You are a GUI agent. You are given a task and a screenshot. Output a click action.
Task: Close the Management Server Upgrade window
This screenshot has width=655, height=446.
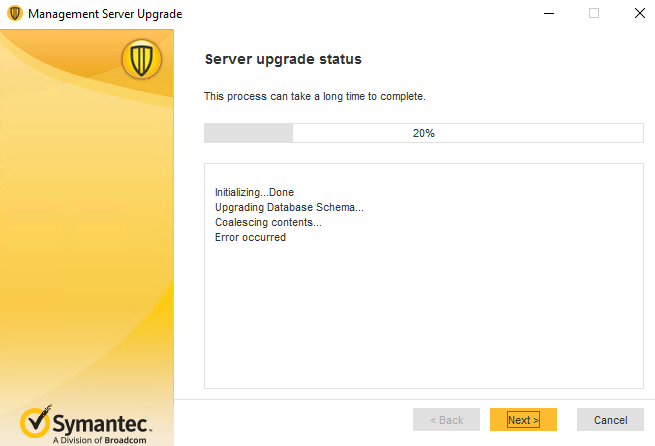tap(638, 14)
